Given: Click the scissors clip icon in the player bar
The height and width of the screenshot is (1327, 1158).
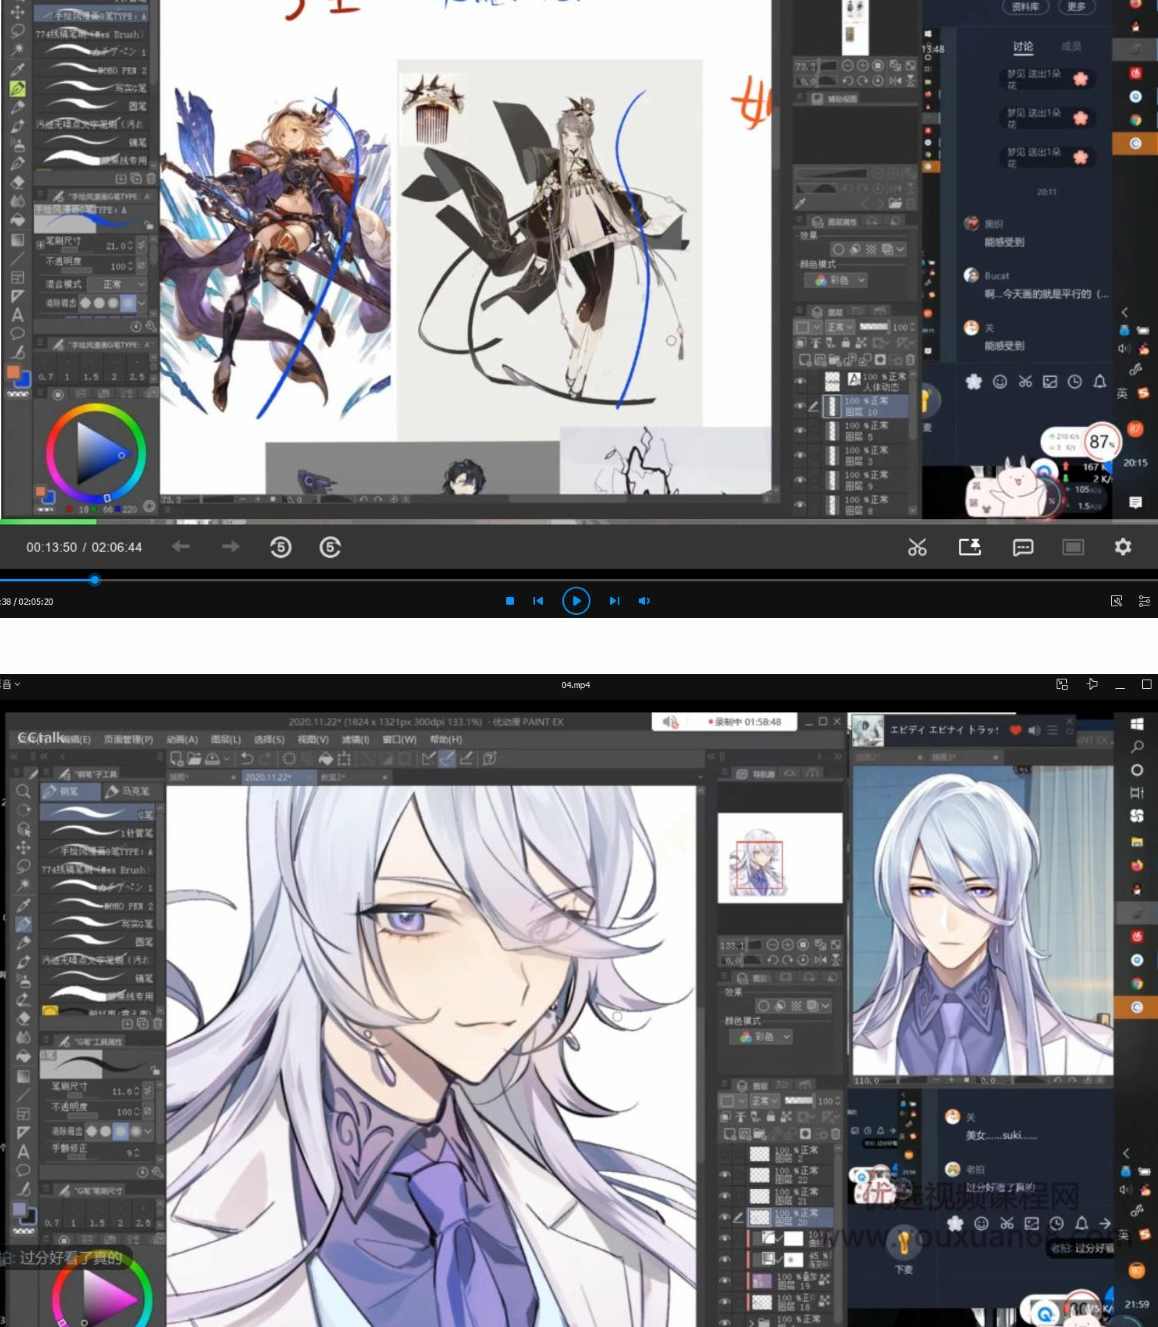Looking at the screenshot, I should pyautogui.click(x=917, y=547).
